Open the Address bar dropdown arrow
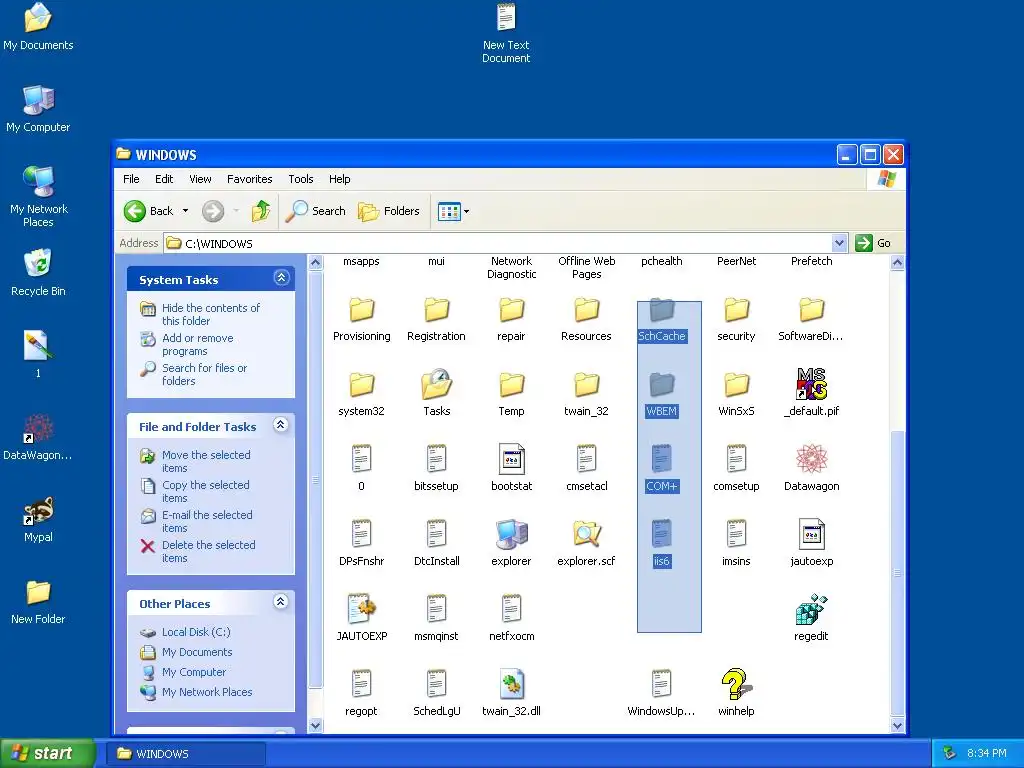Viewport: 1024px width, 768px height. point(840,244)
